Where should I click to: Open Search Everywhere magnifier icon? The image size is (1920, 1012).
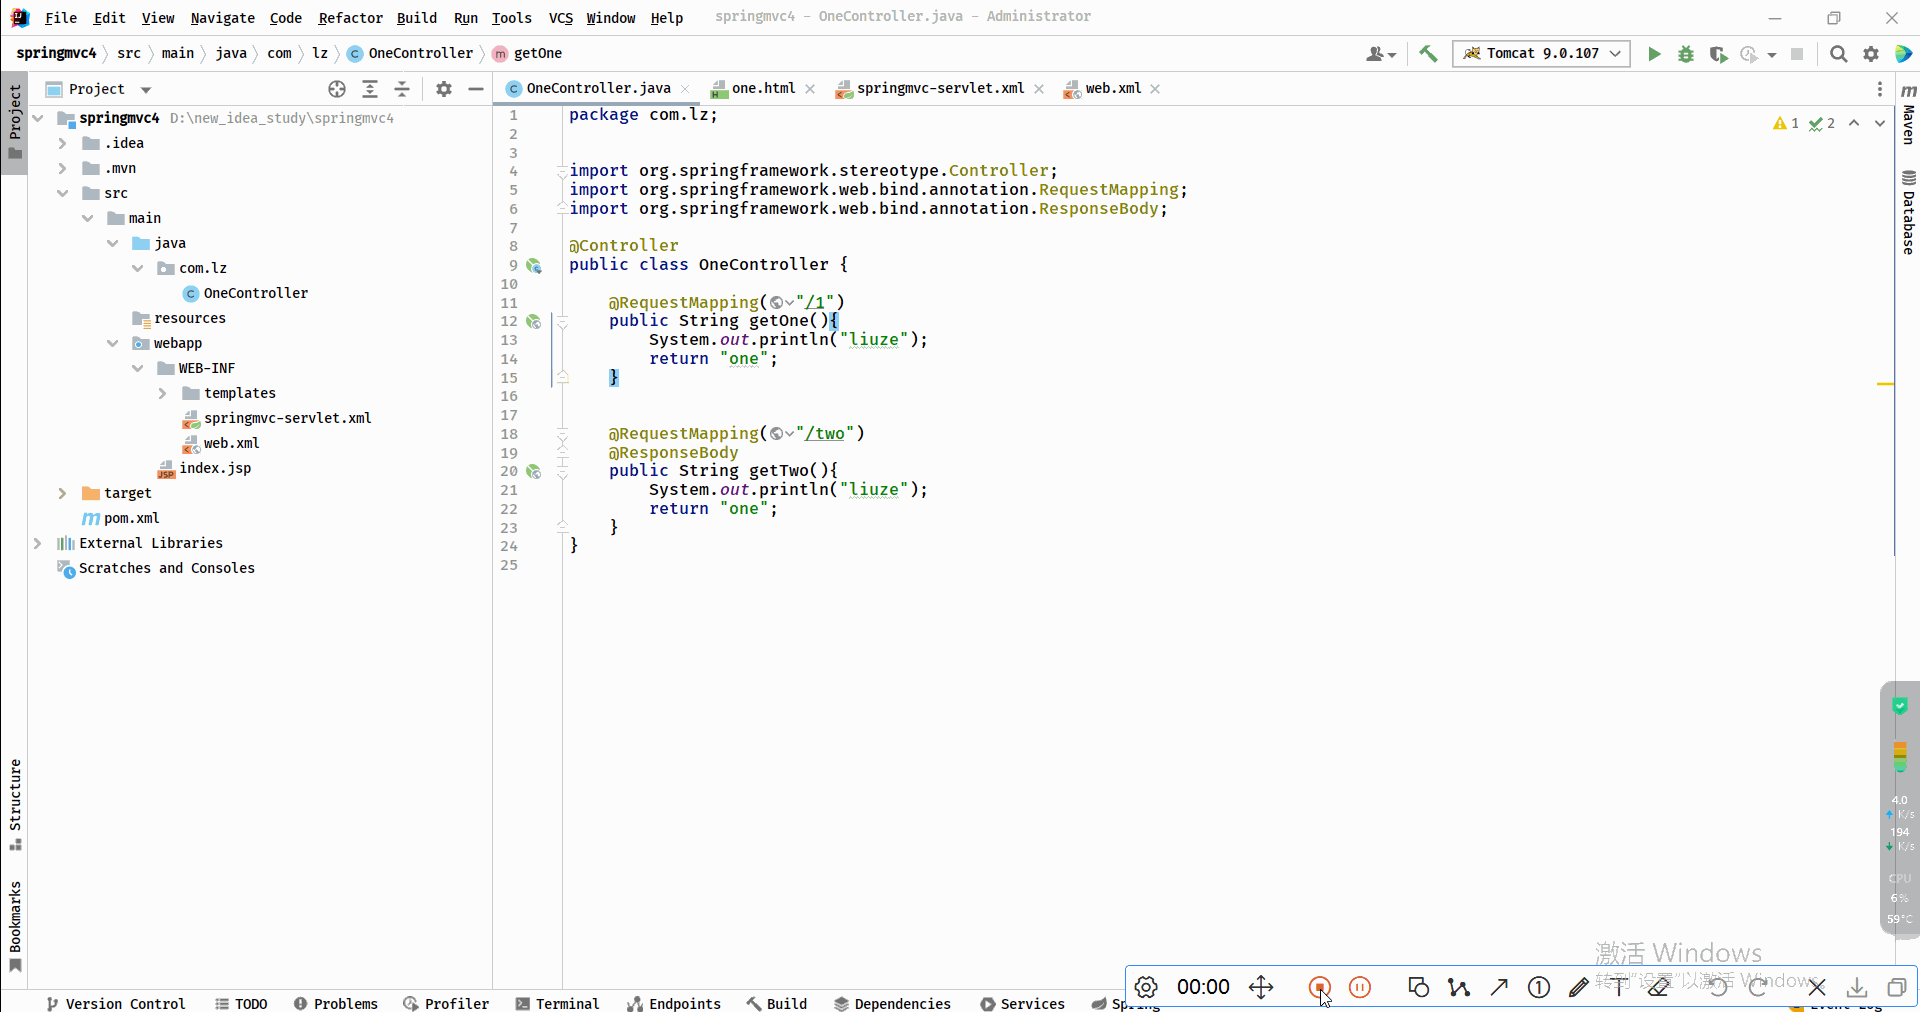(x=1838, y=54)
